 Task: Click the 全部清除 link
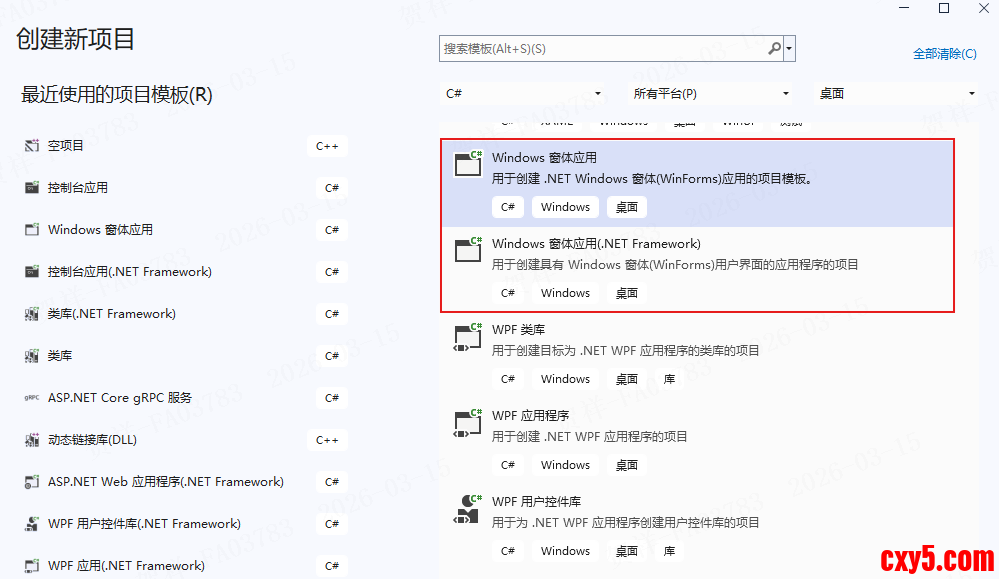point(944,54)
